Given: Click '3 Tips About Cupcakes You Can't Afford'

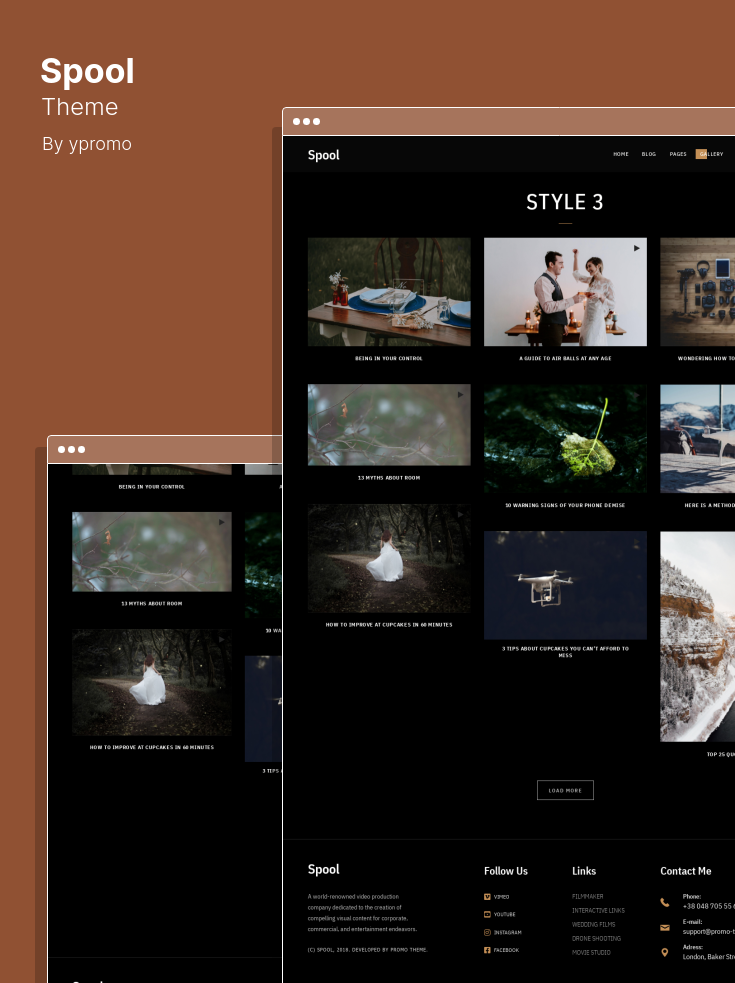Looking at the screenshot, I should coord(565,652).
